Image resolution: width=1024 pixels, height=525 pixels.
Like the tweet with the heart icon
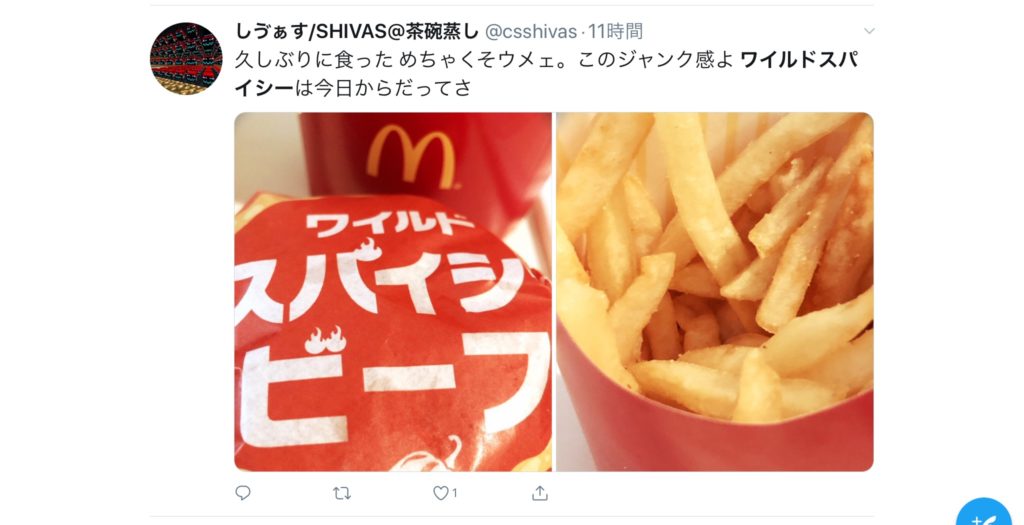(x=441, y=493)
